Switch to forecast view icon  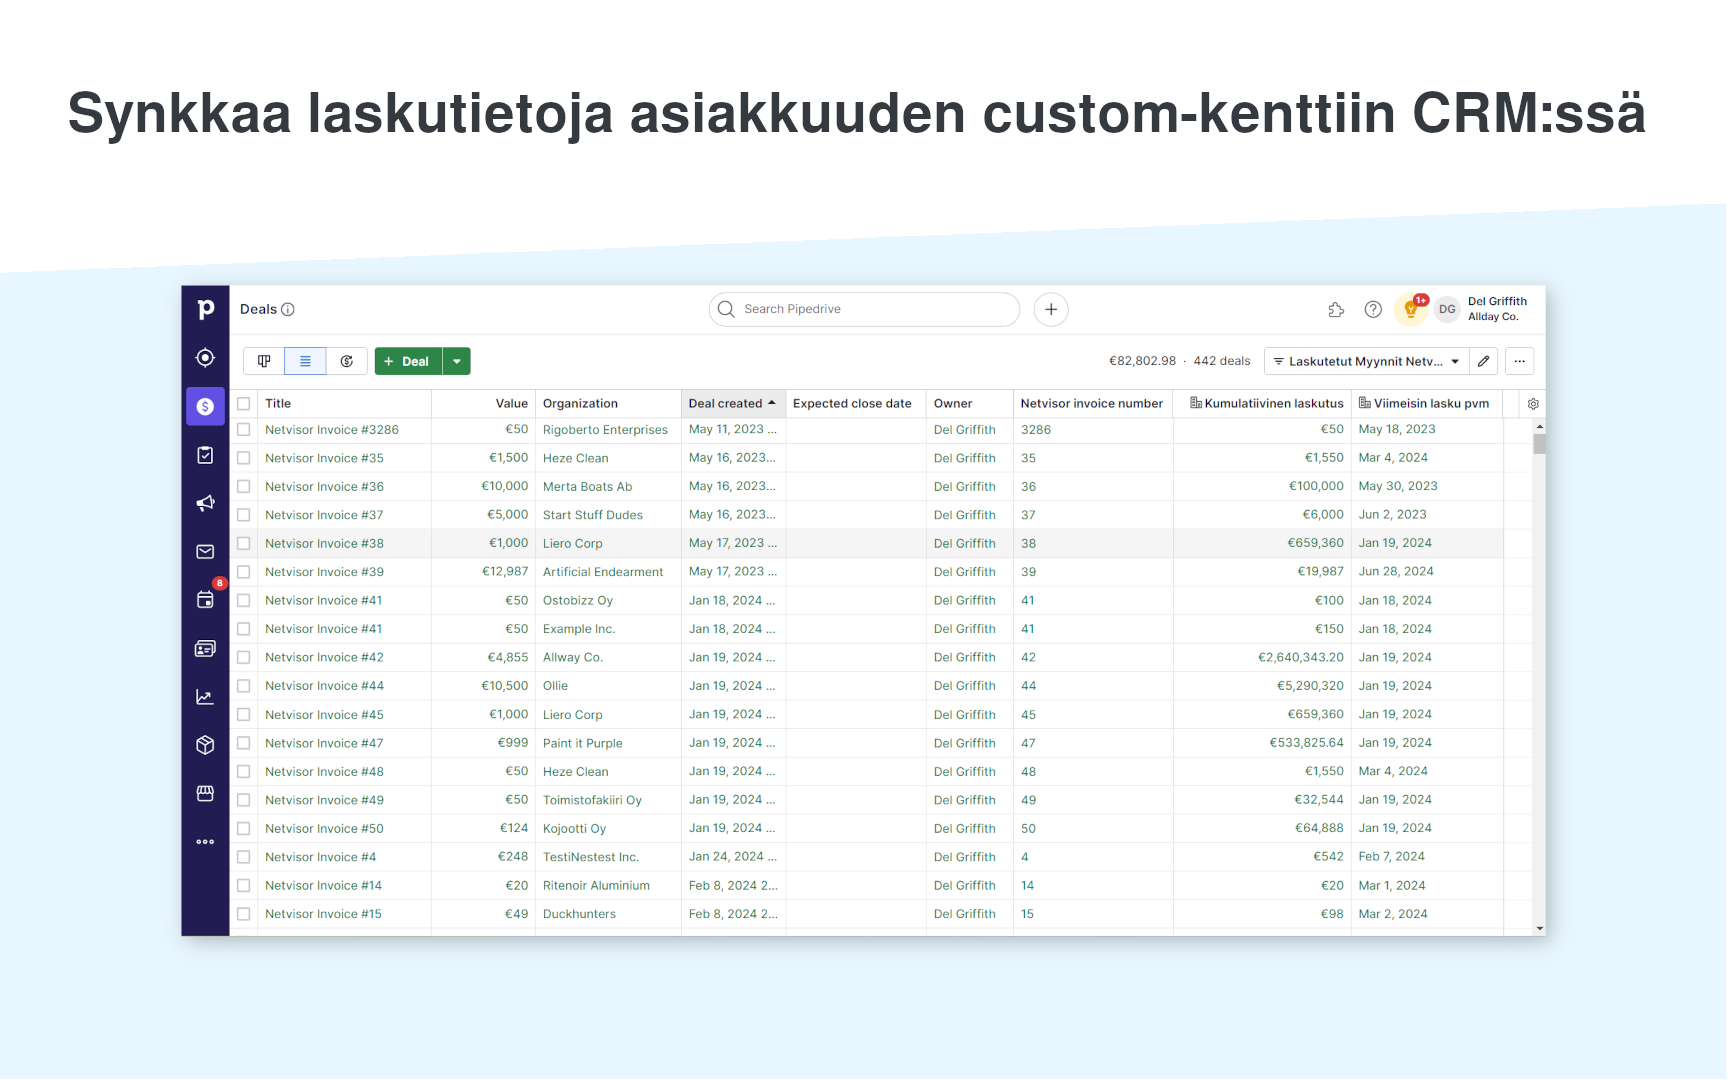[347, 361]
